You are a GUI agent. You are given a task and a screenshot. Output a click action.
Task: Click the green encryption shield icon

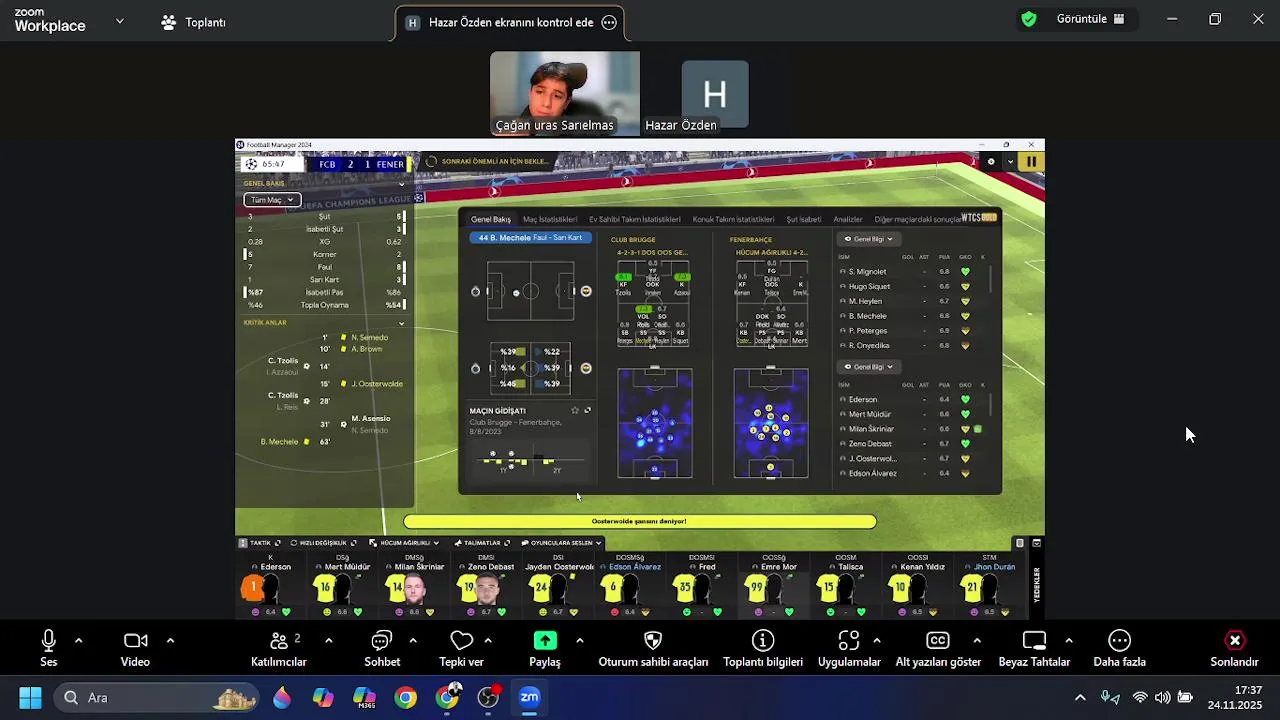coord(1029,19)
